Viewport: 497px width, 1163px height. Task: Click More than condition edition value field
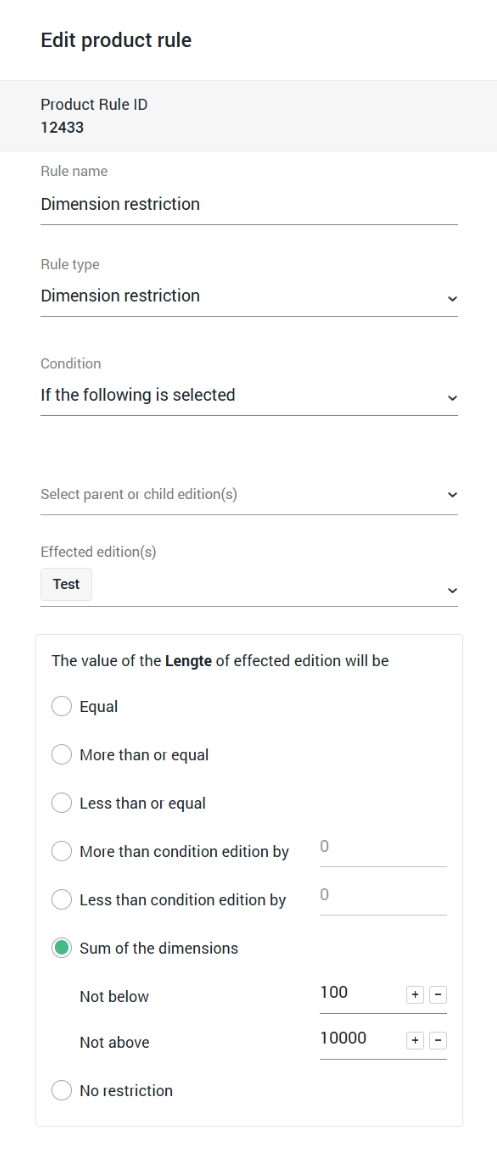point(383,848)
